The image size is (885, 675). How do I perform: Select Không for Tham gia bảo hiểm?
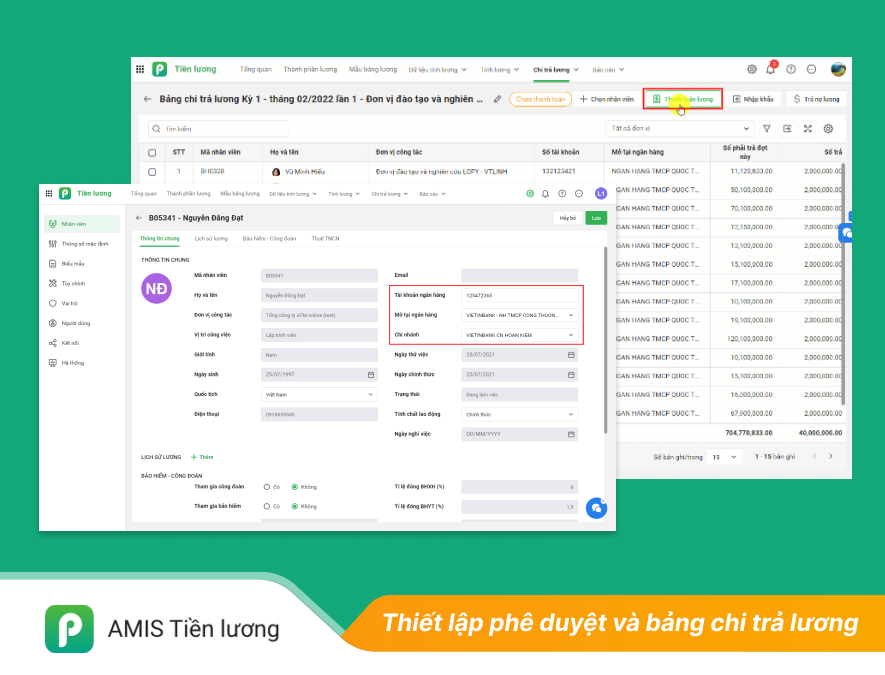click(x=295, y=506)
